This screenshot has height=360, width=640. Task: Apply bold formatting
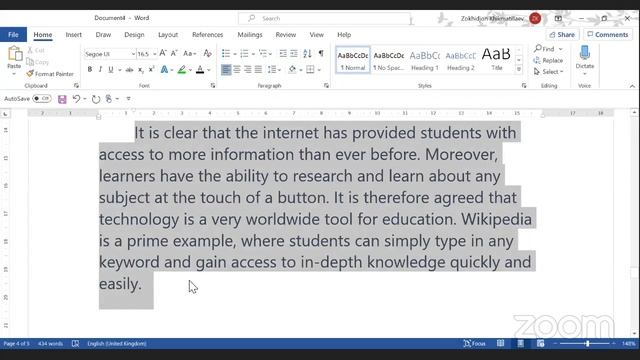(90, 70)
